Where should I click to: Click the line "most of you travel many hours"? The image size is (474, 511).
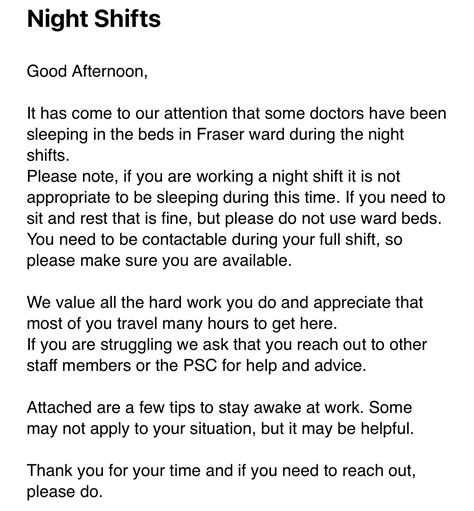point(182,324)
